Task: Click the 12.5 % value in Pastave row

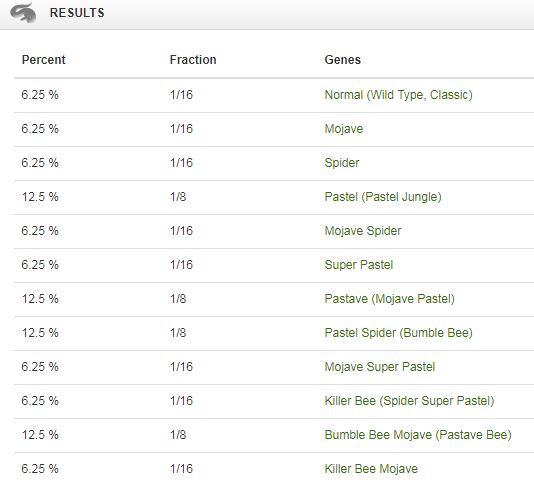Action: pos(40,299)
